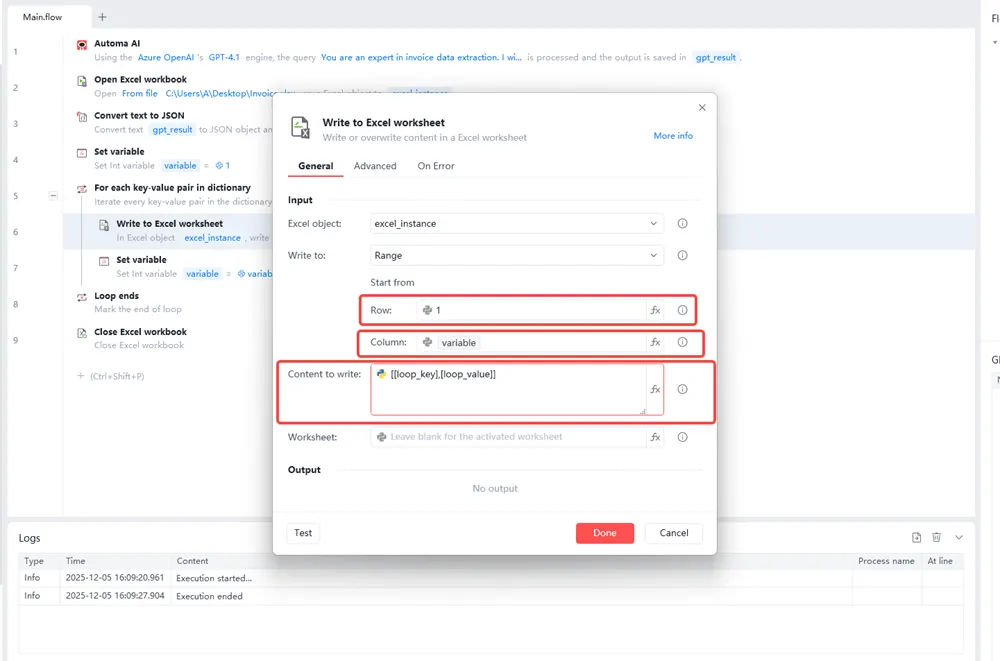1000x661 pixels.
Task: Click info icon next to Column field
Action: [682, 342]
